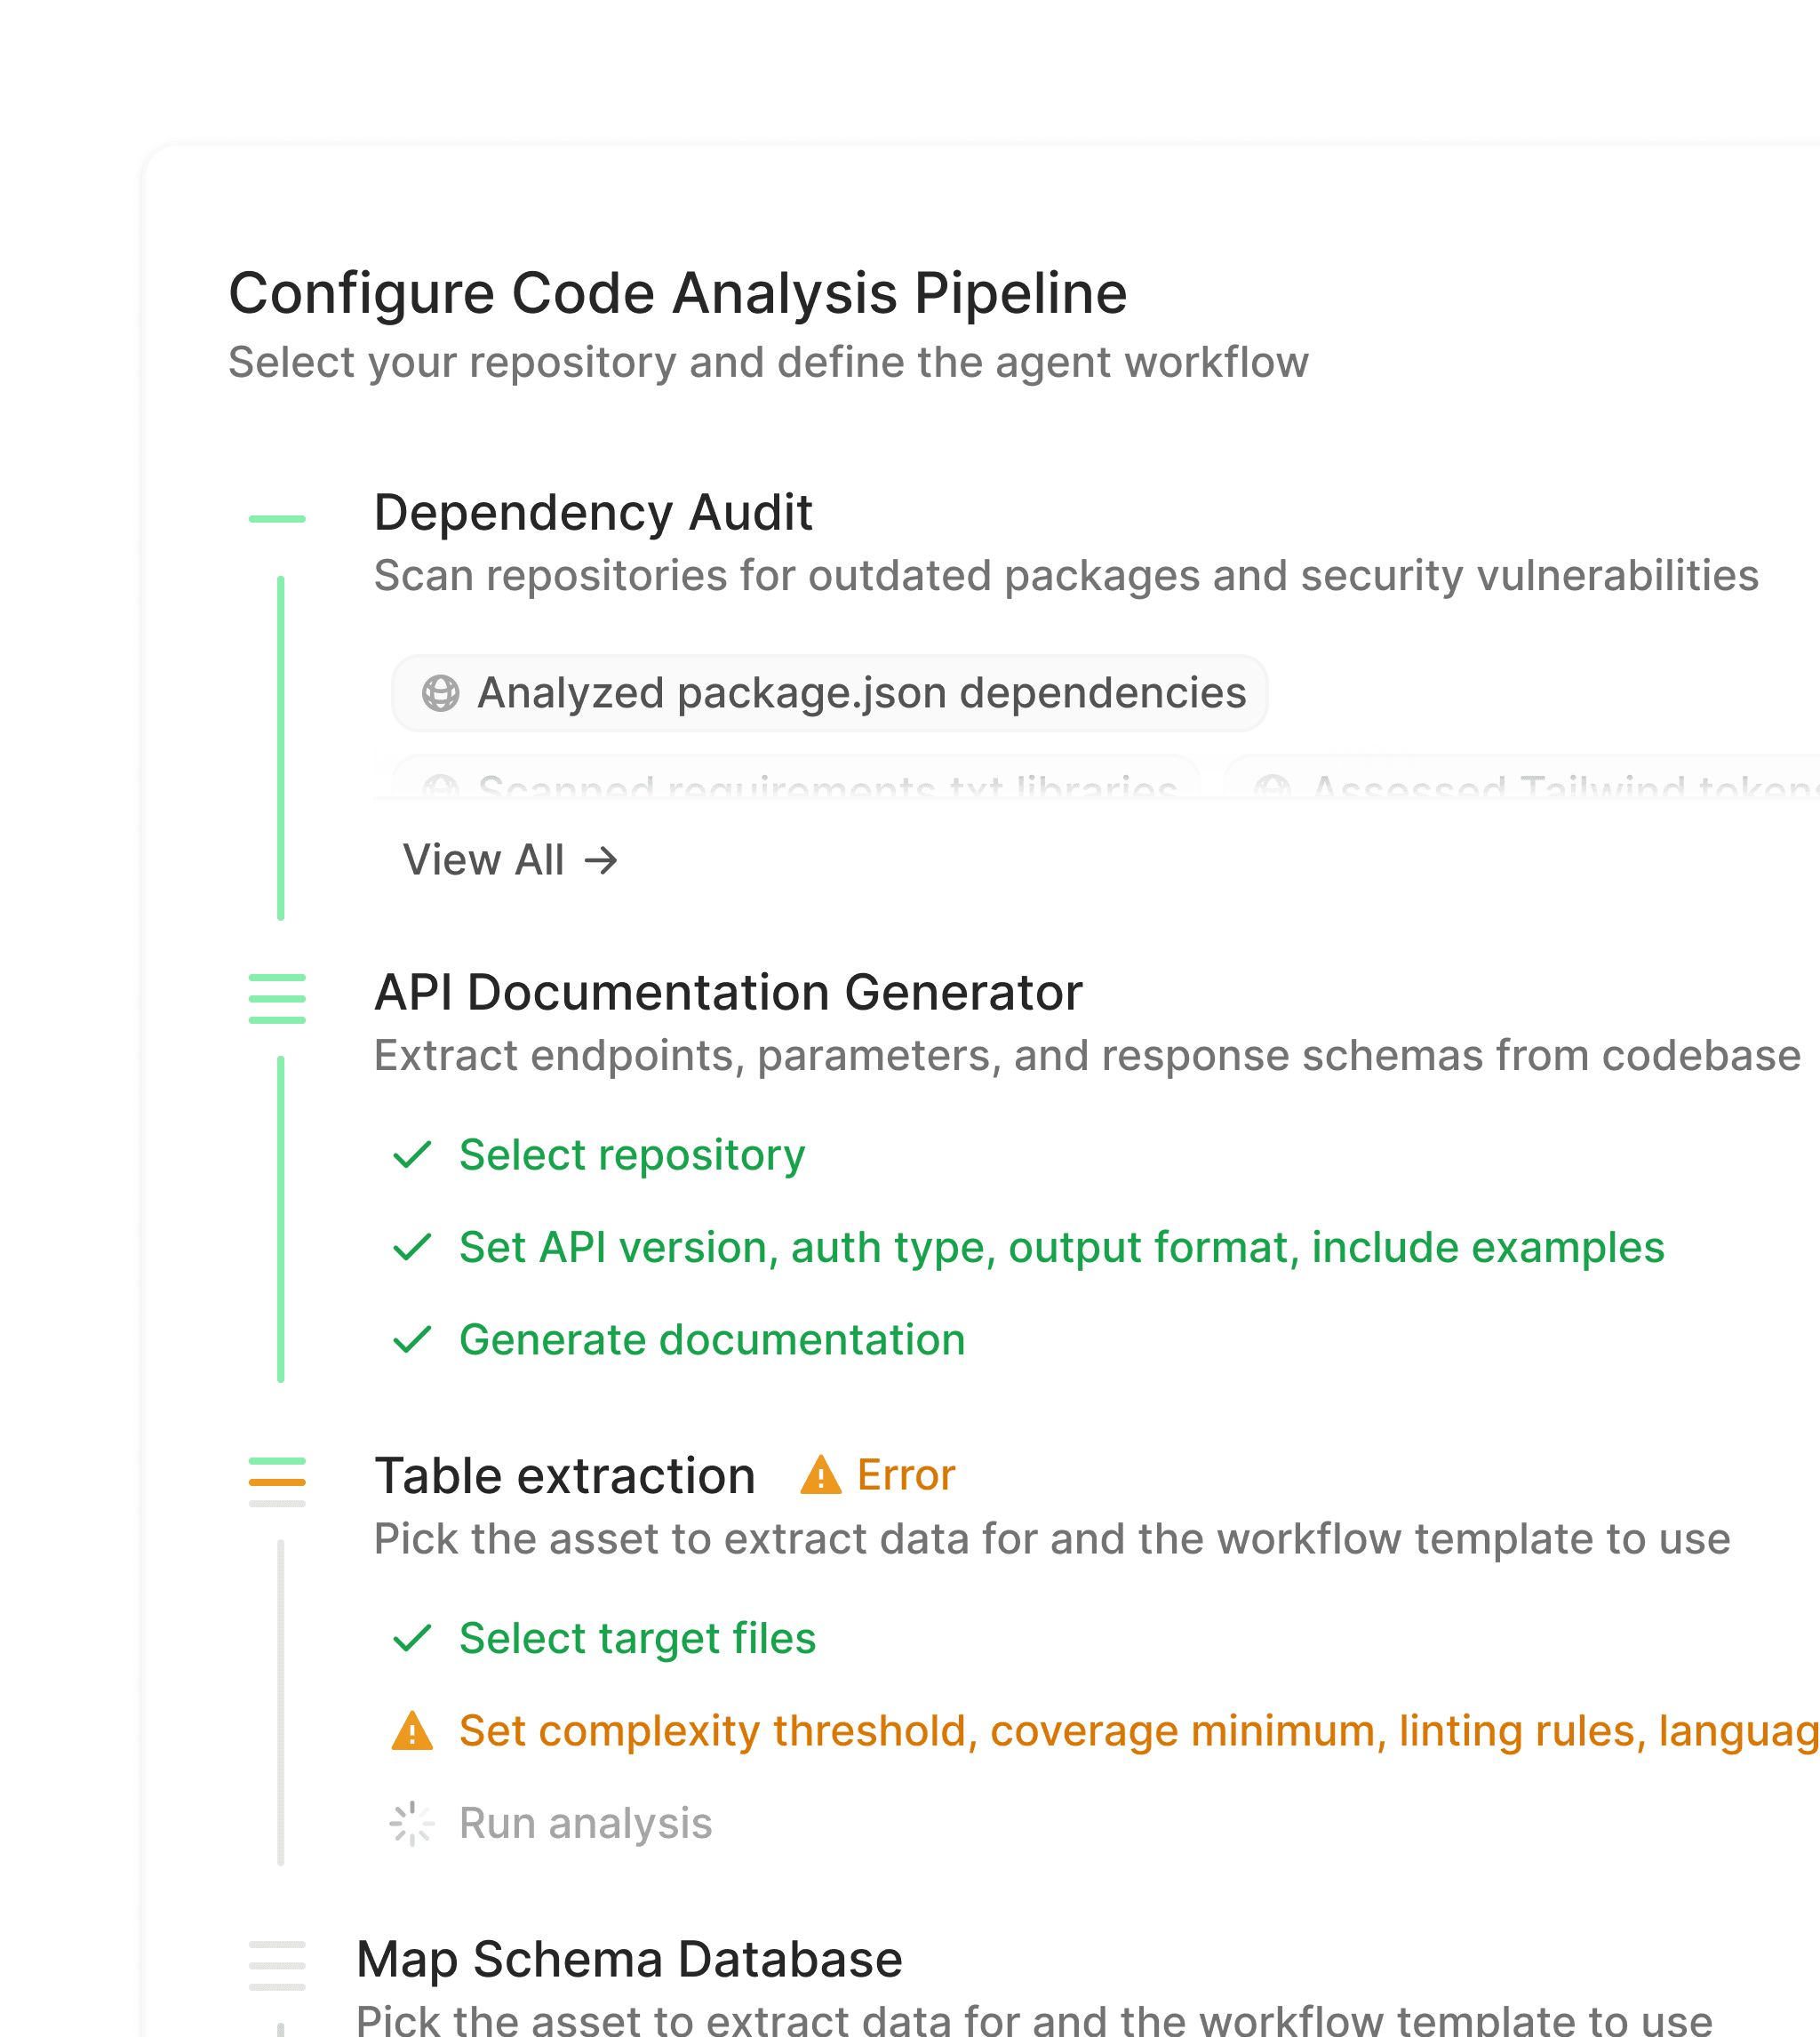This screenshot has height=2037, width=1820.
Task: Click the warning icon on complexity threshold step
Action: [412, 1731]
